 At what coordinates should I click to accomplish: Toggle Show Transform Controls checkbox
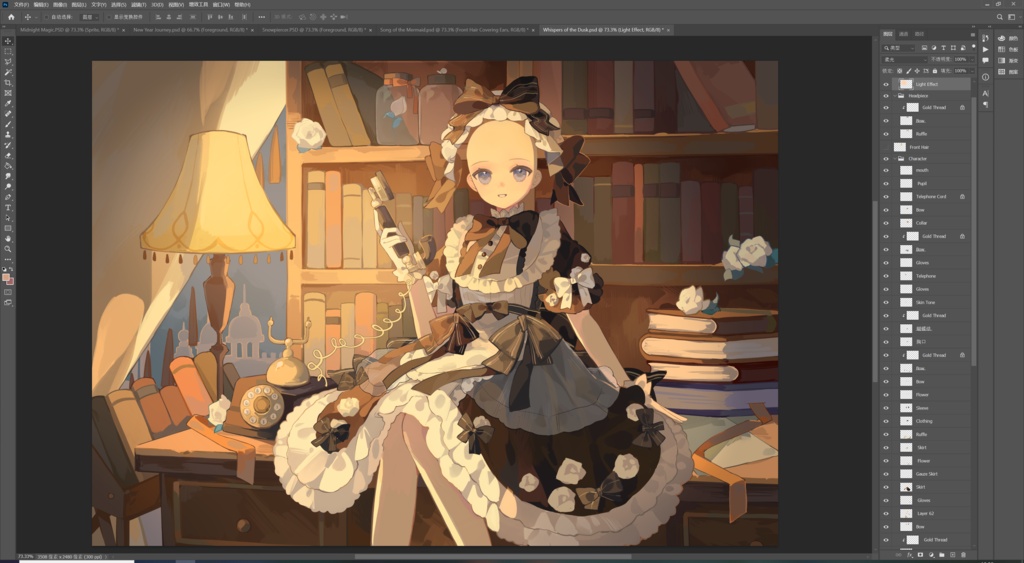point(110,17)
